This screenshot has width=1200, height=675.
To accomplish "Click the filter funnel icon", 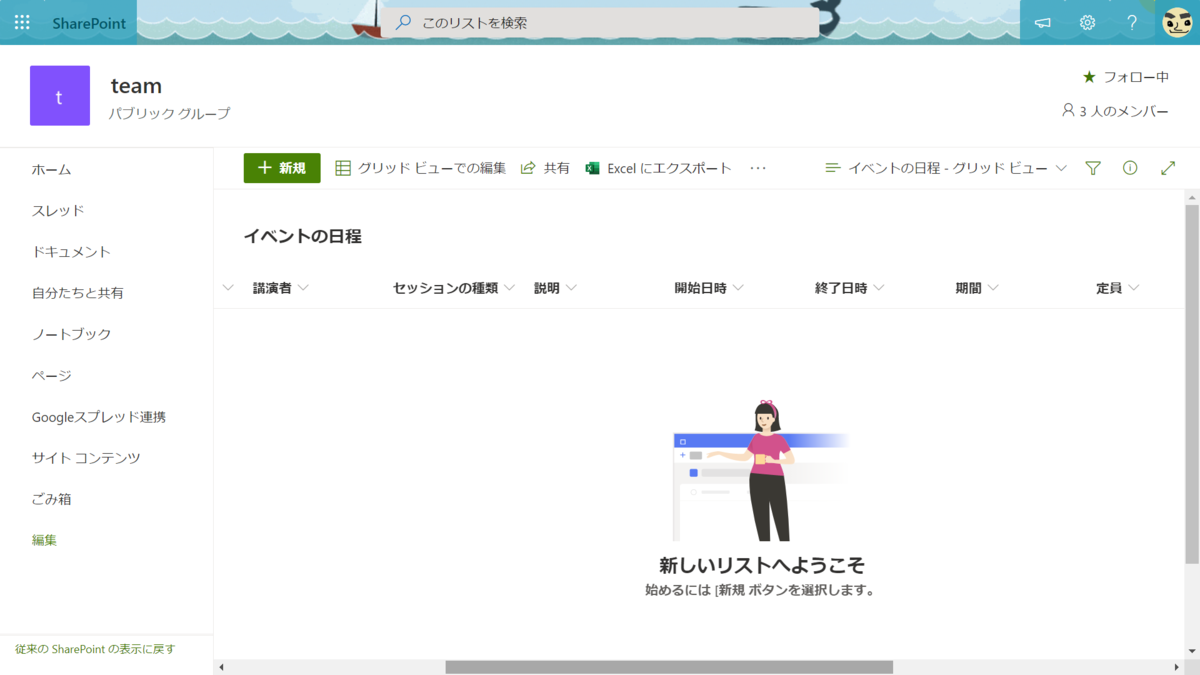I will [x=1093, y=168].
